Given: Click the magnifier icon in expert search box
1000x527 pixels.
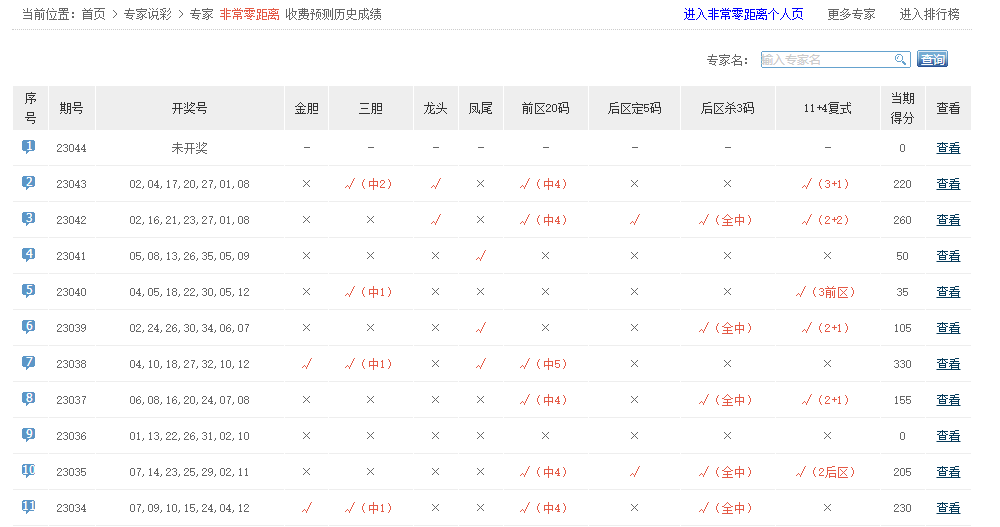Looking at the screenshot, I should pos(900,60).
